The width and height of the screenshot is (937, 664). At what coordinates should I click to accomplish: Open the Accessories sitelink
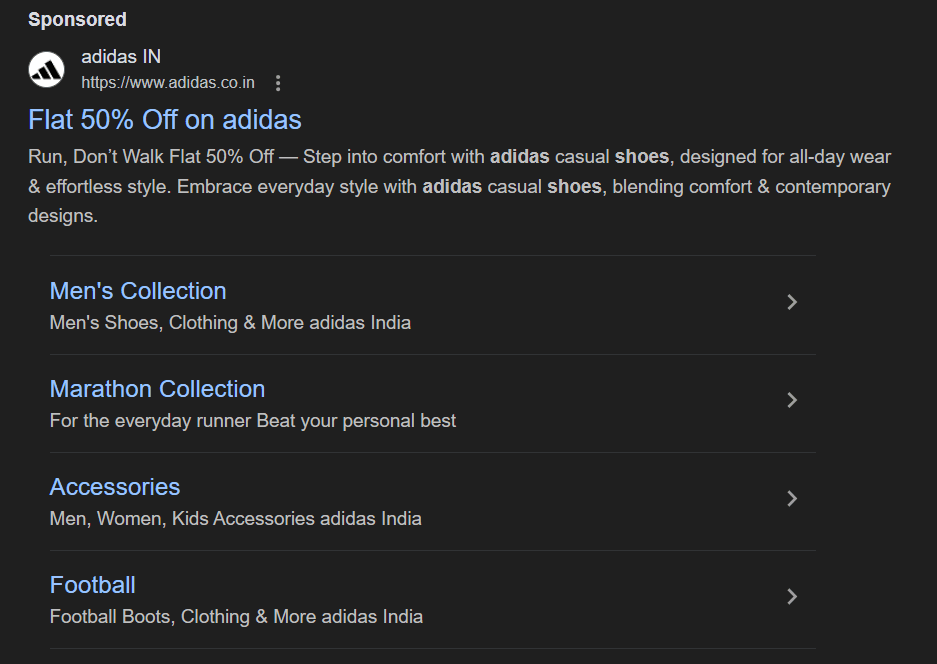(x=115, y=487)
